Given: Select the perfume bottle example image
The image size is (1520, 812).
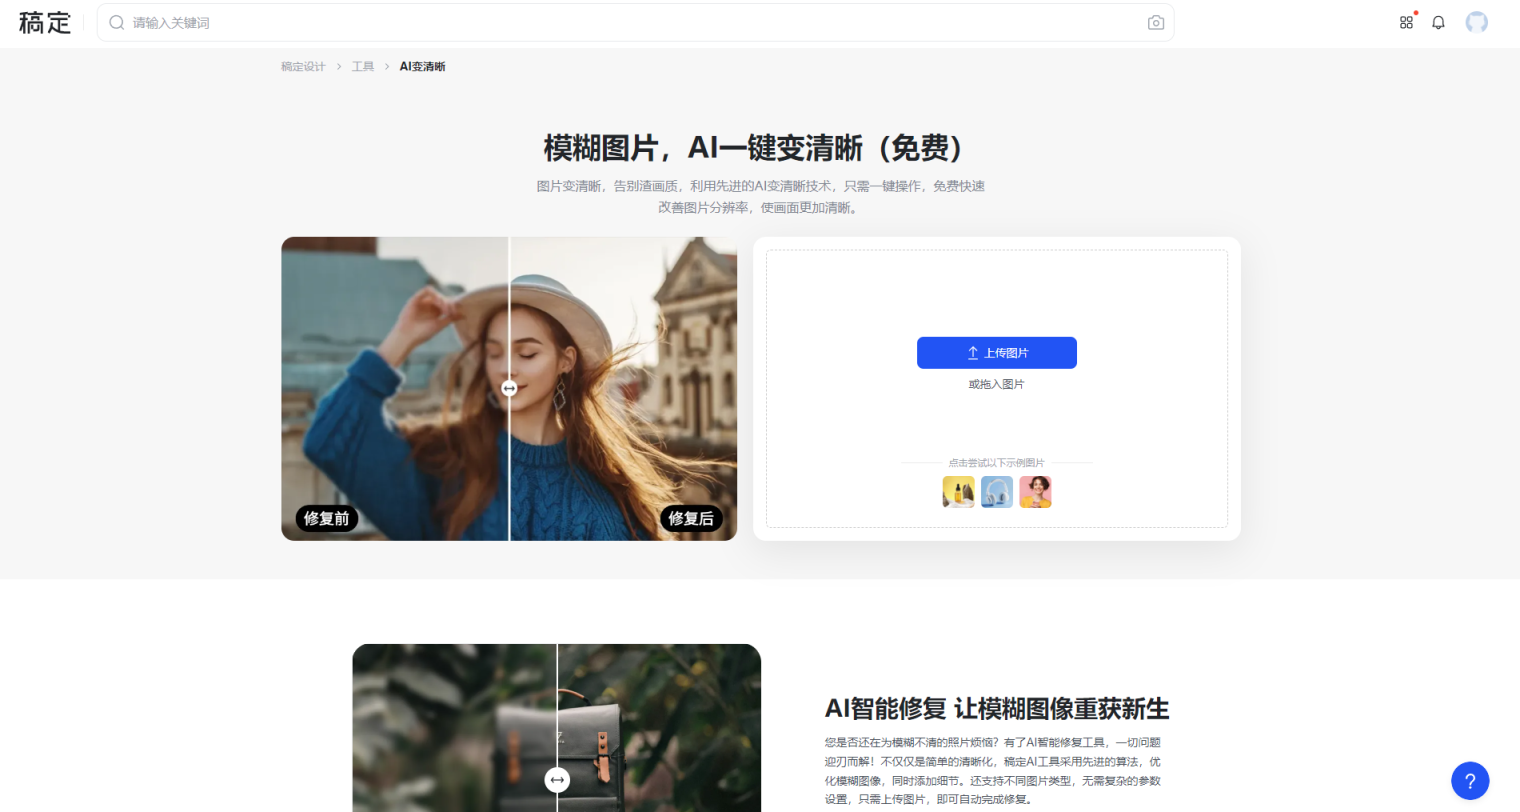Looking at the screenshot, I should coord(958,491).
